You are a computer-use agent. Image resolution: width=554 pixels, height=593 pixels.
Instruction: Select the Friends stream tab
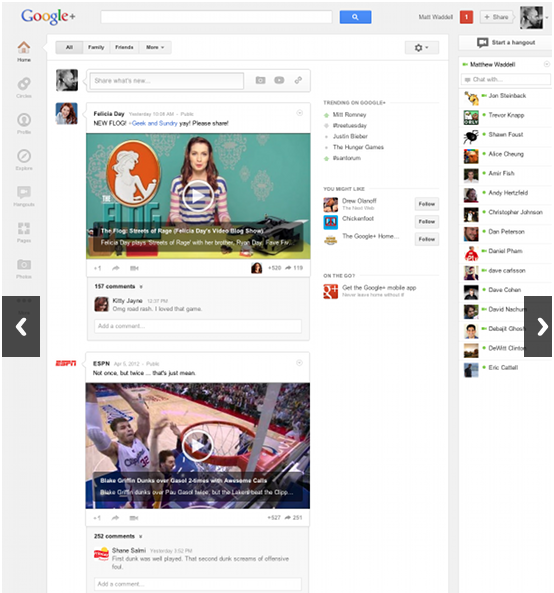click(x=124, y=47)
